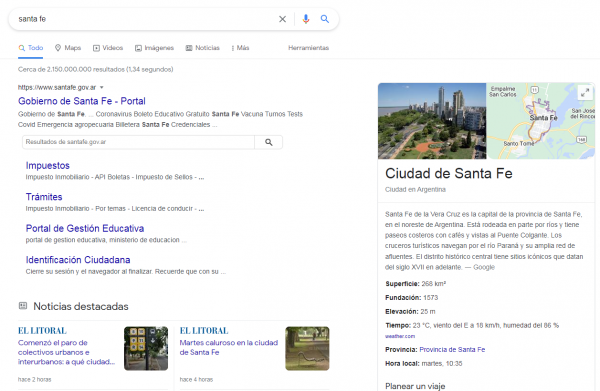Open the Más menu
The height and width of the screenshot is (391, 600).
click(x=240, y=48)
